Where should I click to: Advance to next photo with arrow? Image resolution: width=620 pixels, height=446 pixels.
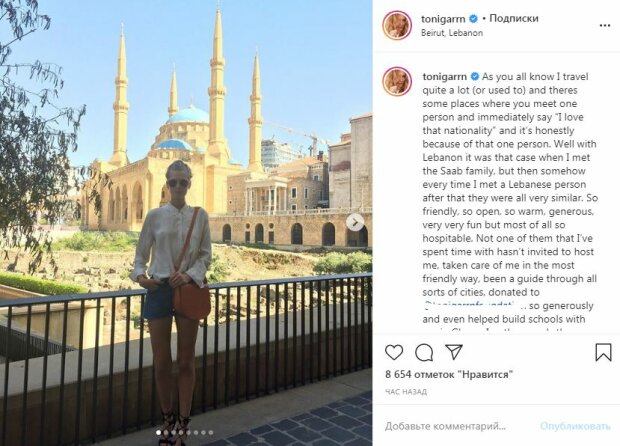(x=355, y=222)
